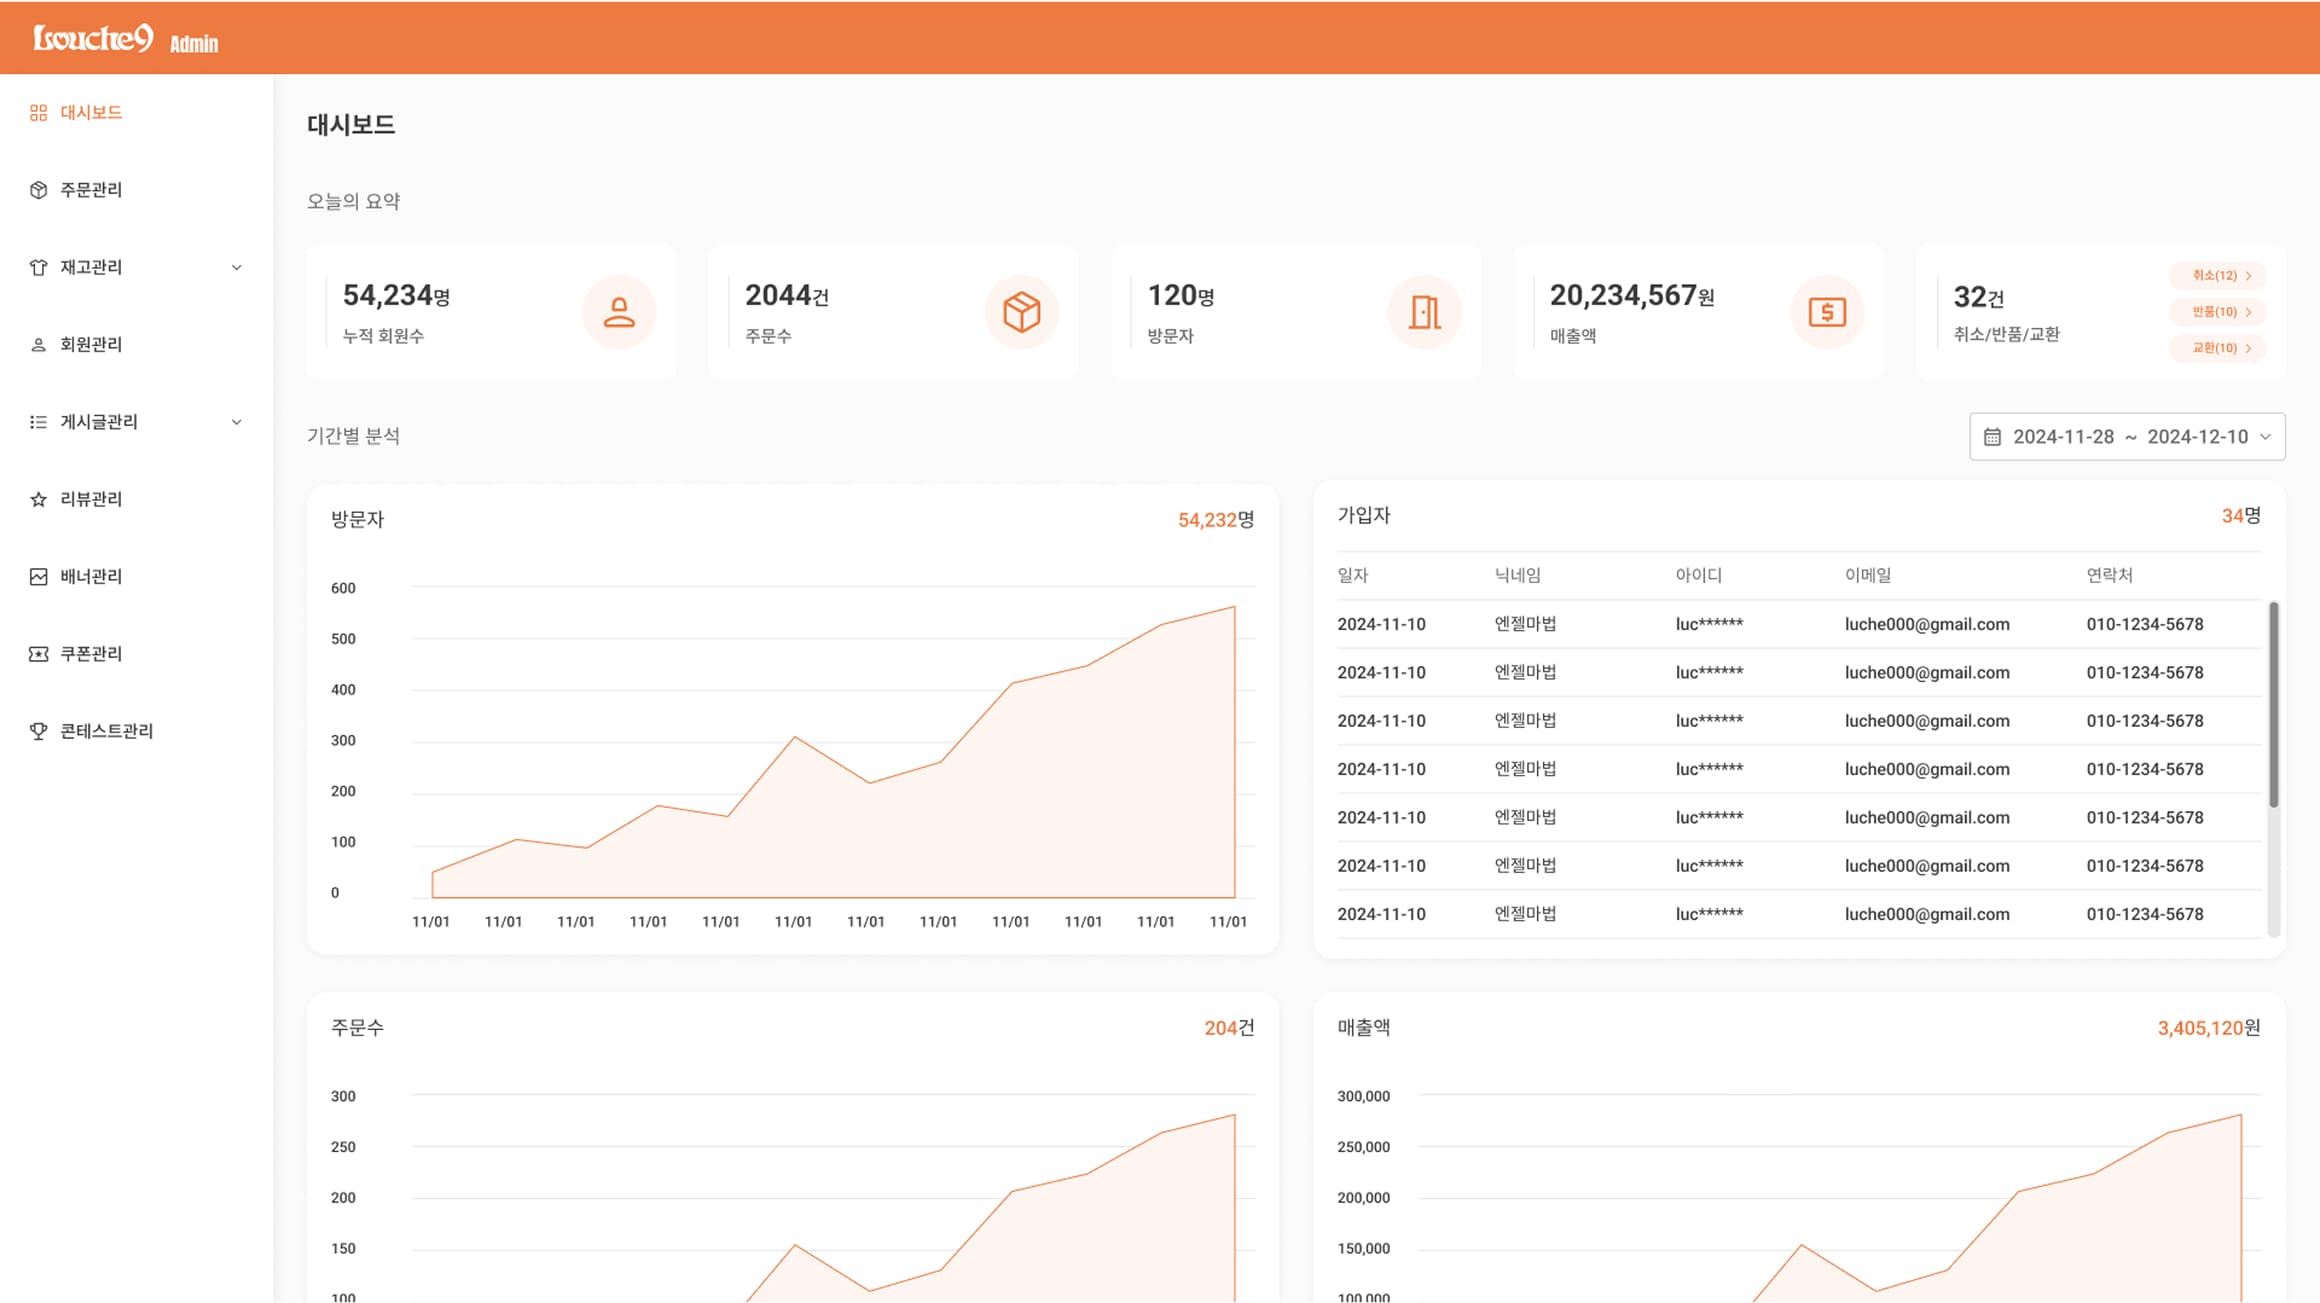This screenshot has height=1303, width=2320.
Task: Select the trophy icon for 콘테스트관리
Action: [x=38, y=731]
